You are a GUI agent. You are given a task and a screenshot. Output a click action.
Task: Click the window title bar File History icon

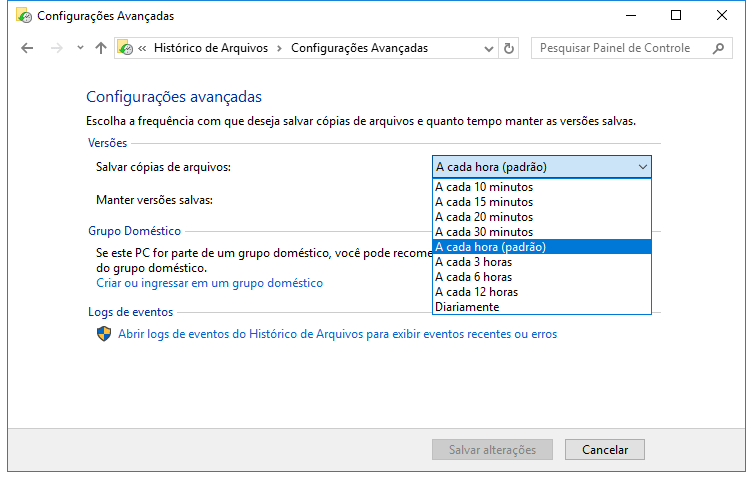(24, 16)
